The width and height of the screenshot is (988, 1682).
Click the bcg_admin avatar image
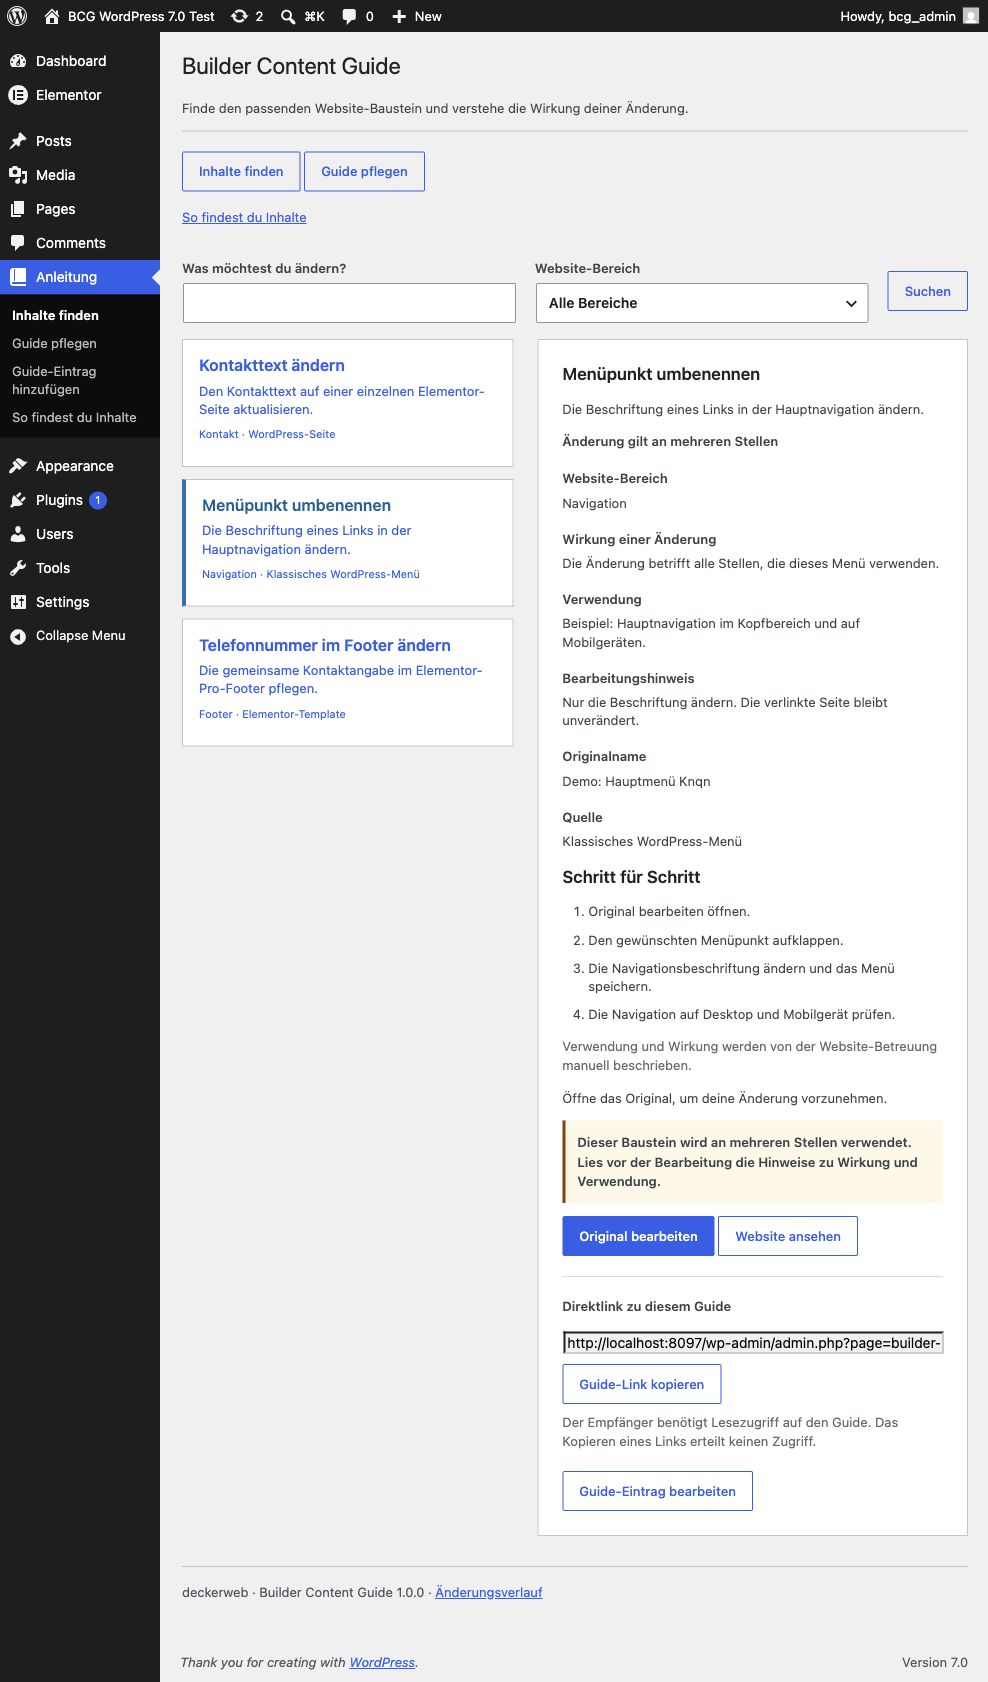point(971,16)
